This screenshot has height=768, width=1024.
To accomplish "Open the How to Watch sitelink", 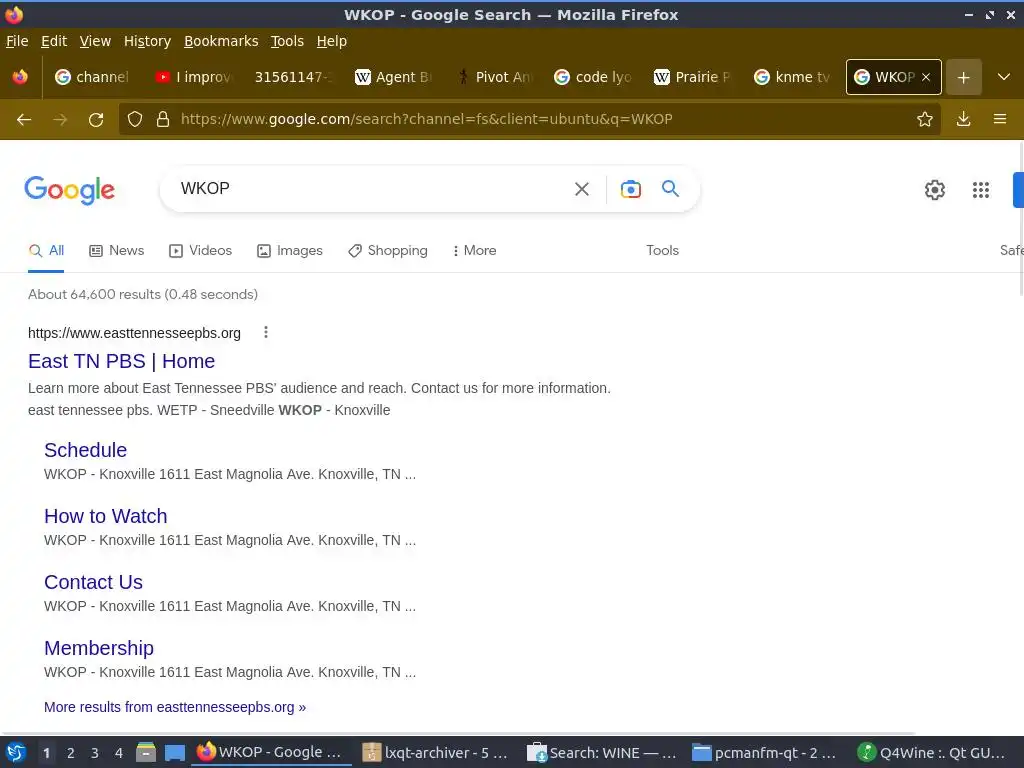I will click(x=106, y=516).
